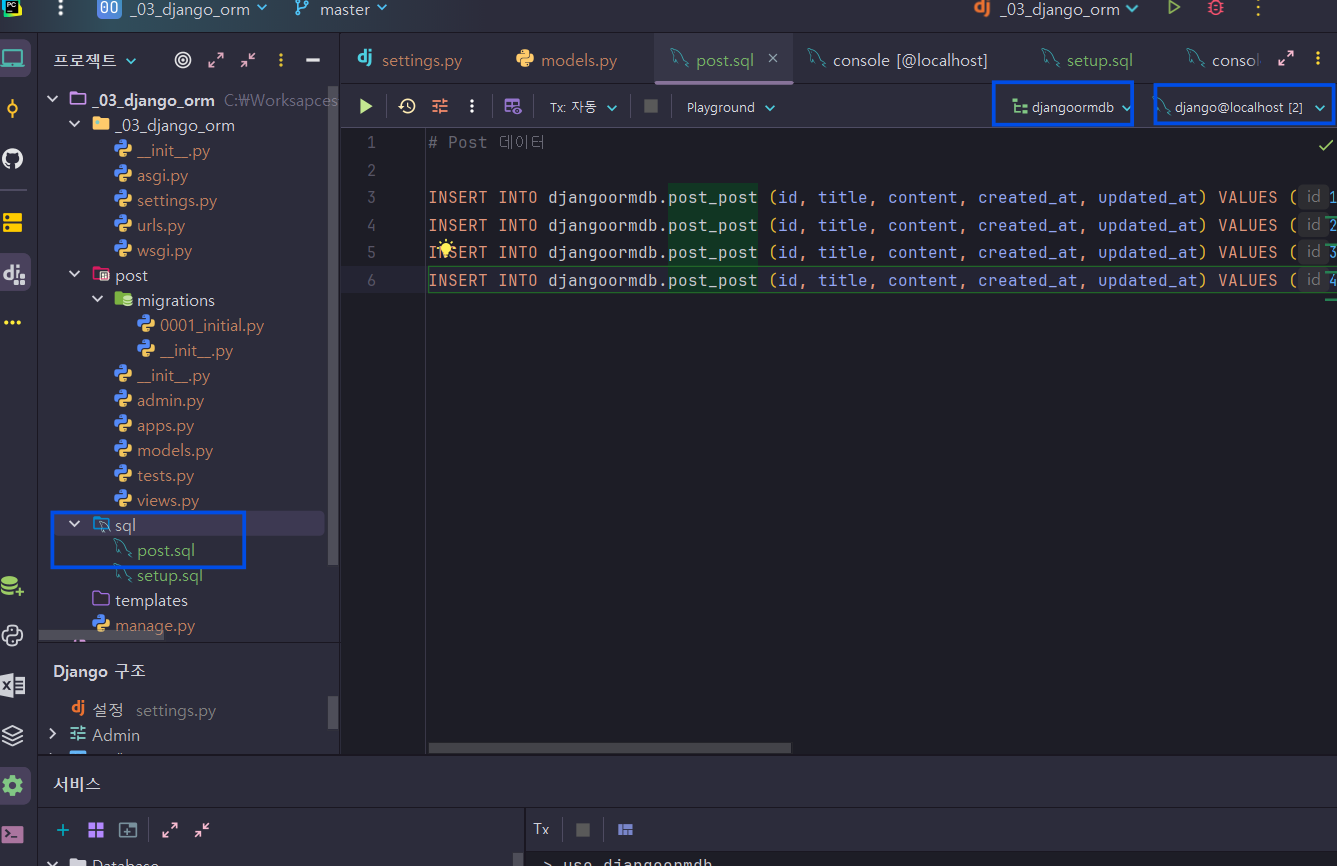Switch to the settings.py tab

click(410, 60)
